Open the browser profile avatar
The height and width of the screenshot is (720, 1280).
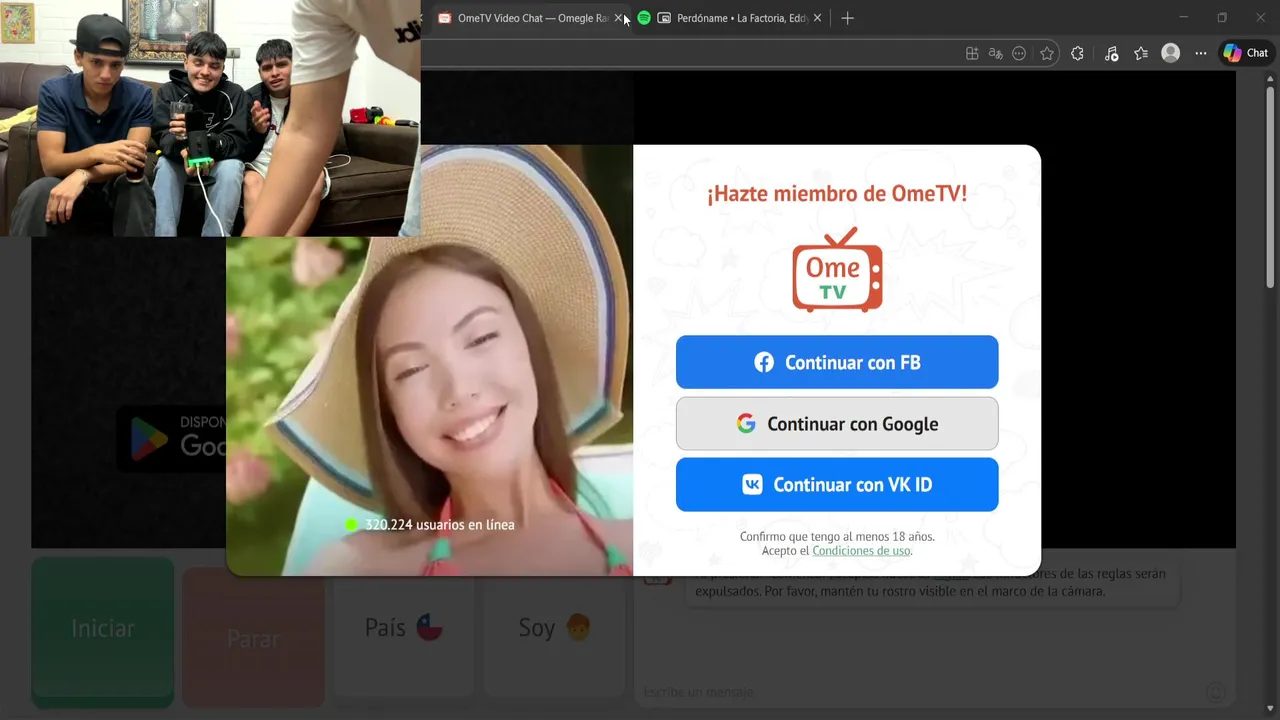[x=1170, y=53]
